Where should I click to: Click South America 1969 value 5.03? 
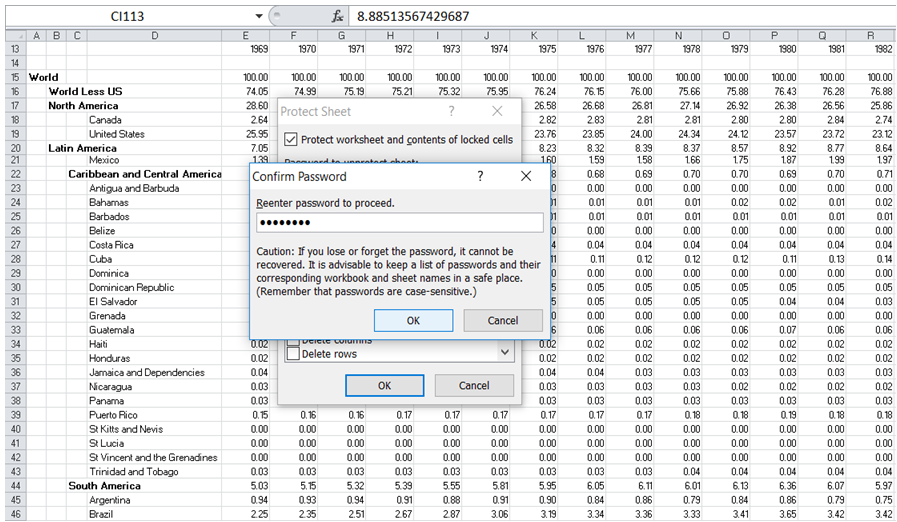tap(259, 486)
